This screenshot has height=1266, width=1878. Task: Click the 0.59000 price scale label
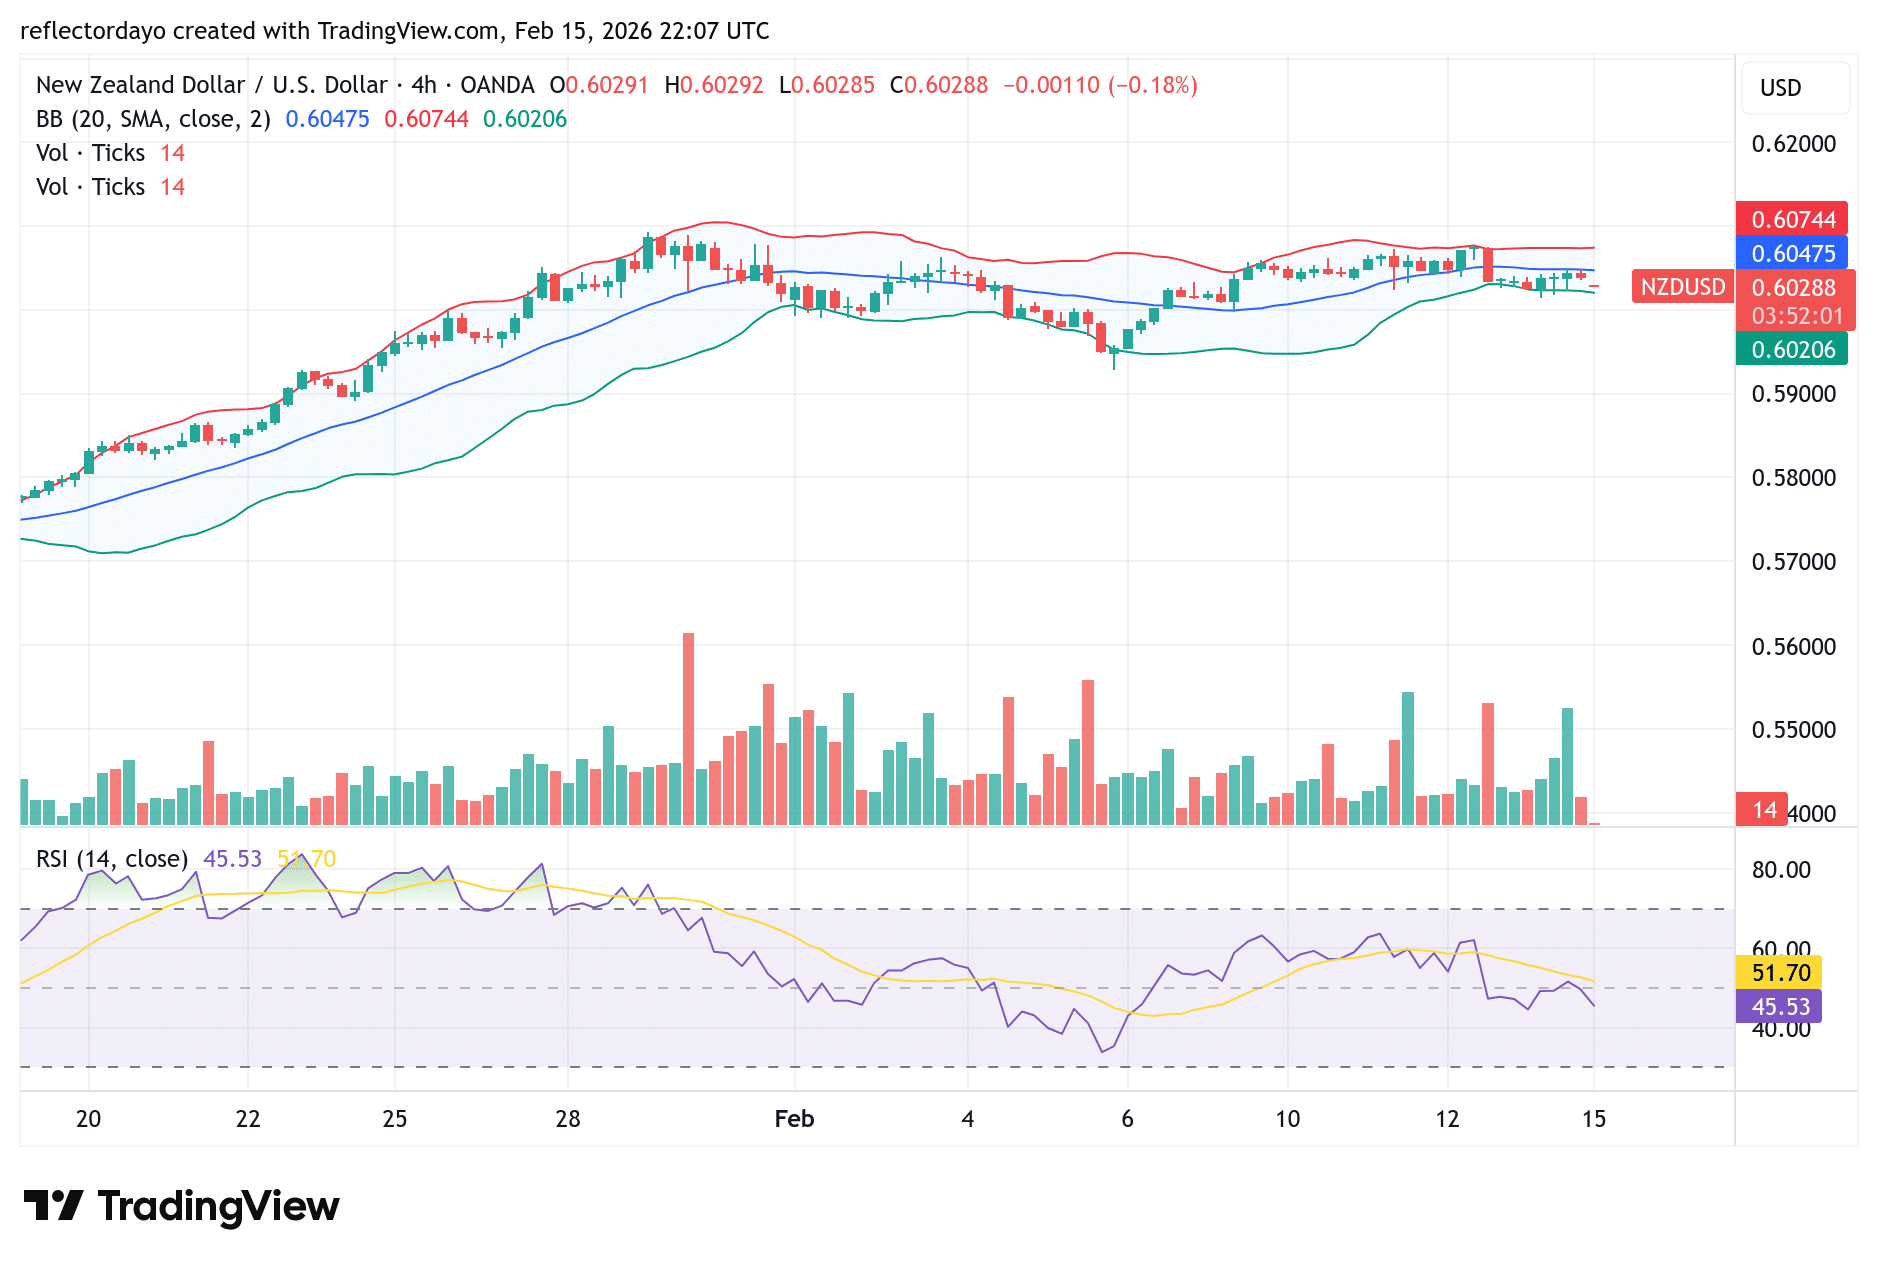pos(1793,394)
